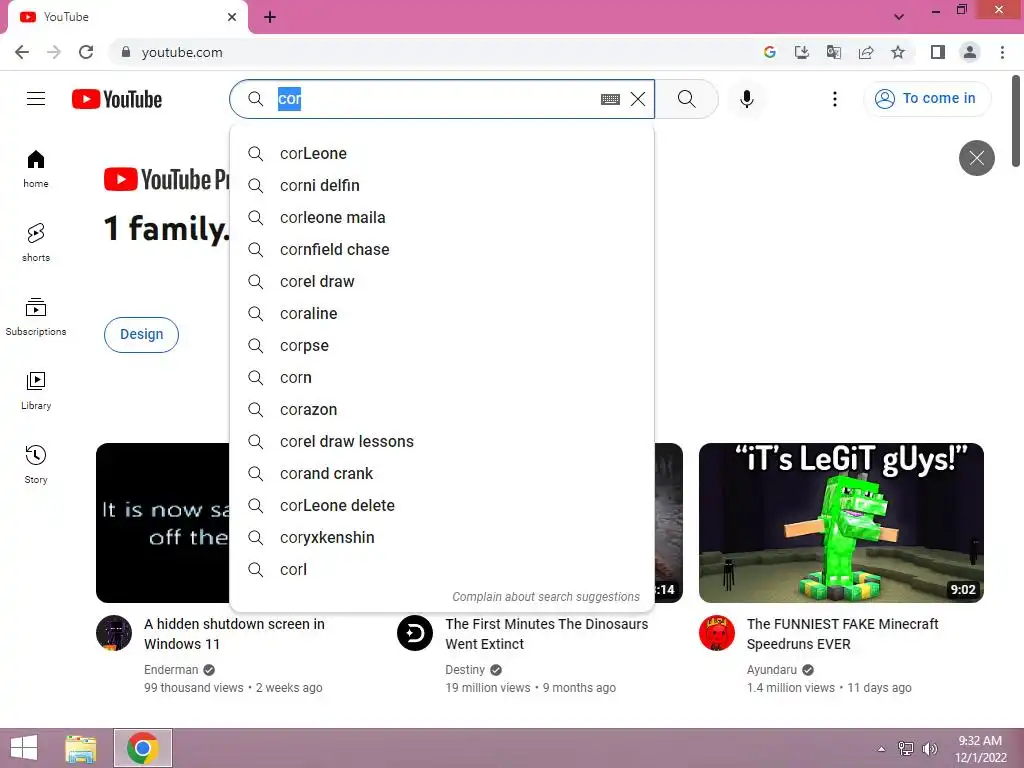
Task: Click the Google icon in address bar
Action: pos(770,52)
